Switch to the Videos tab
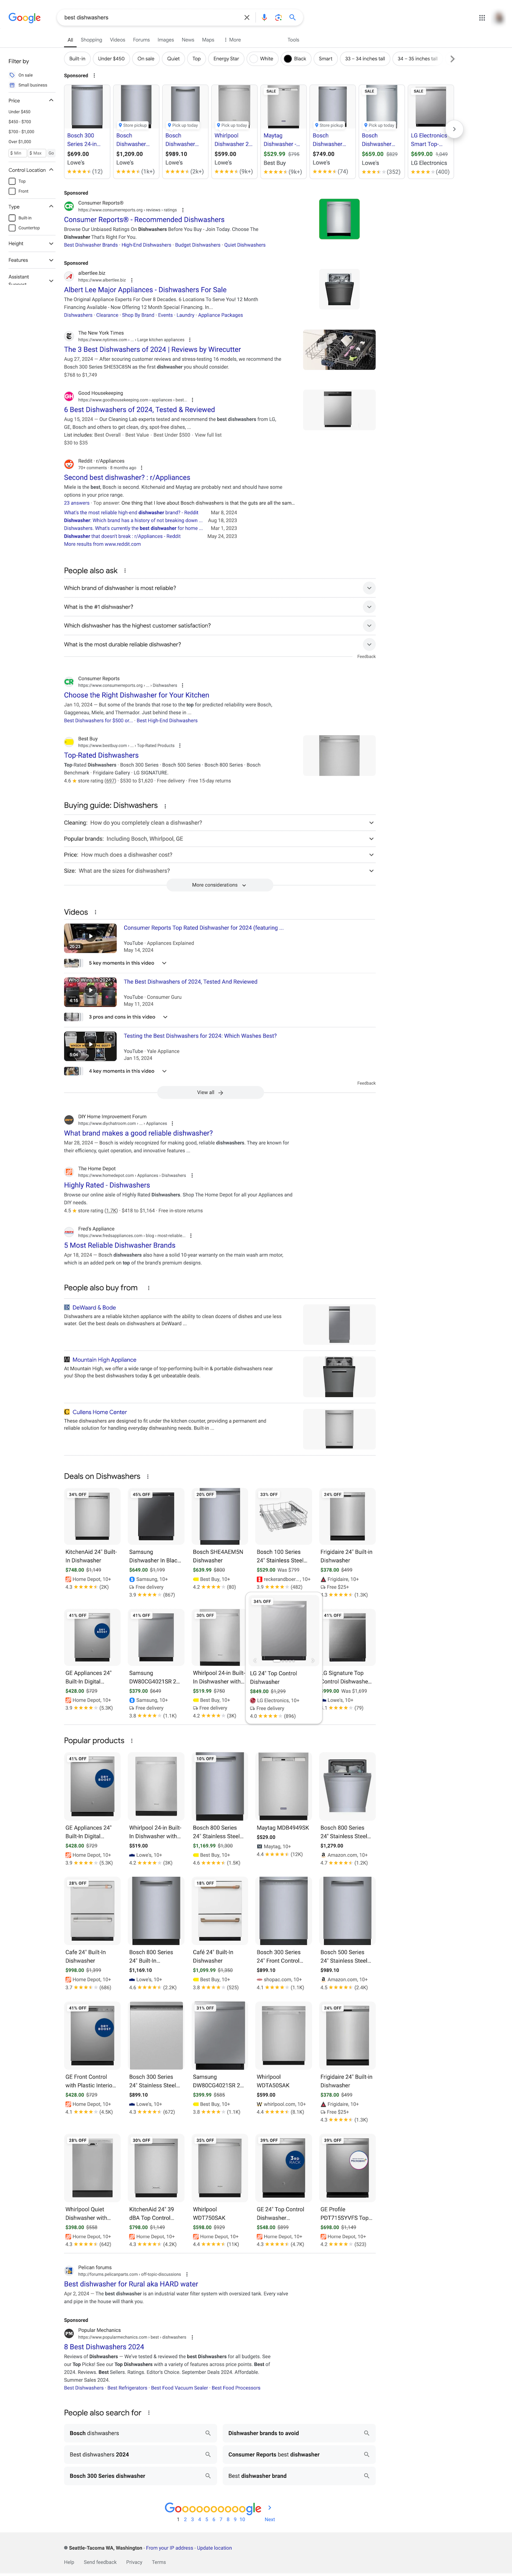This screenshot has width=512, height=2576. point(117,40)
